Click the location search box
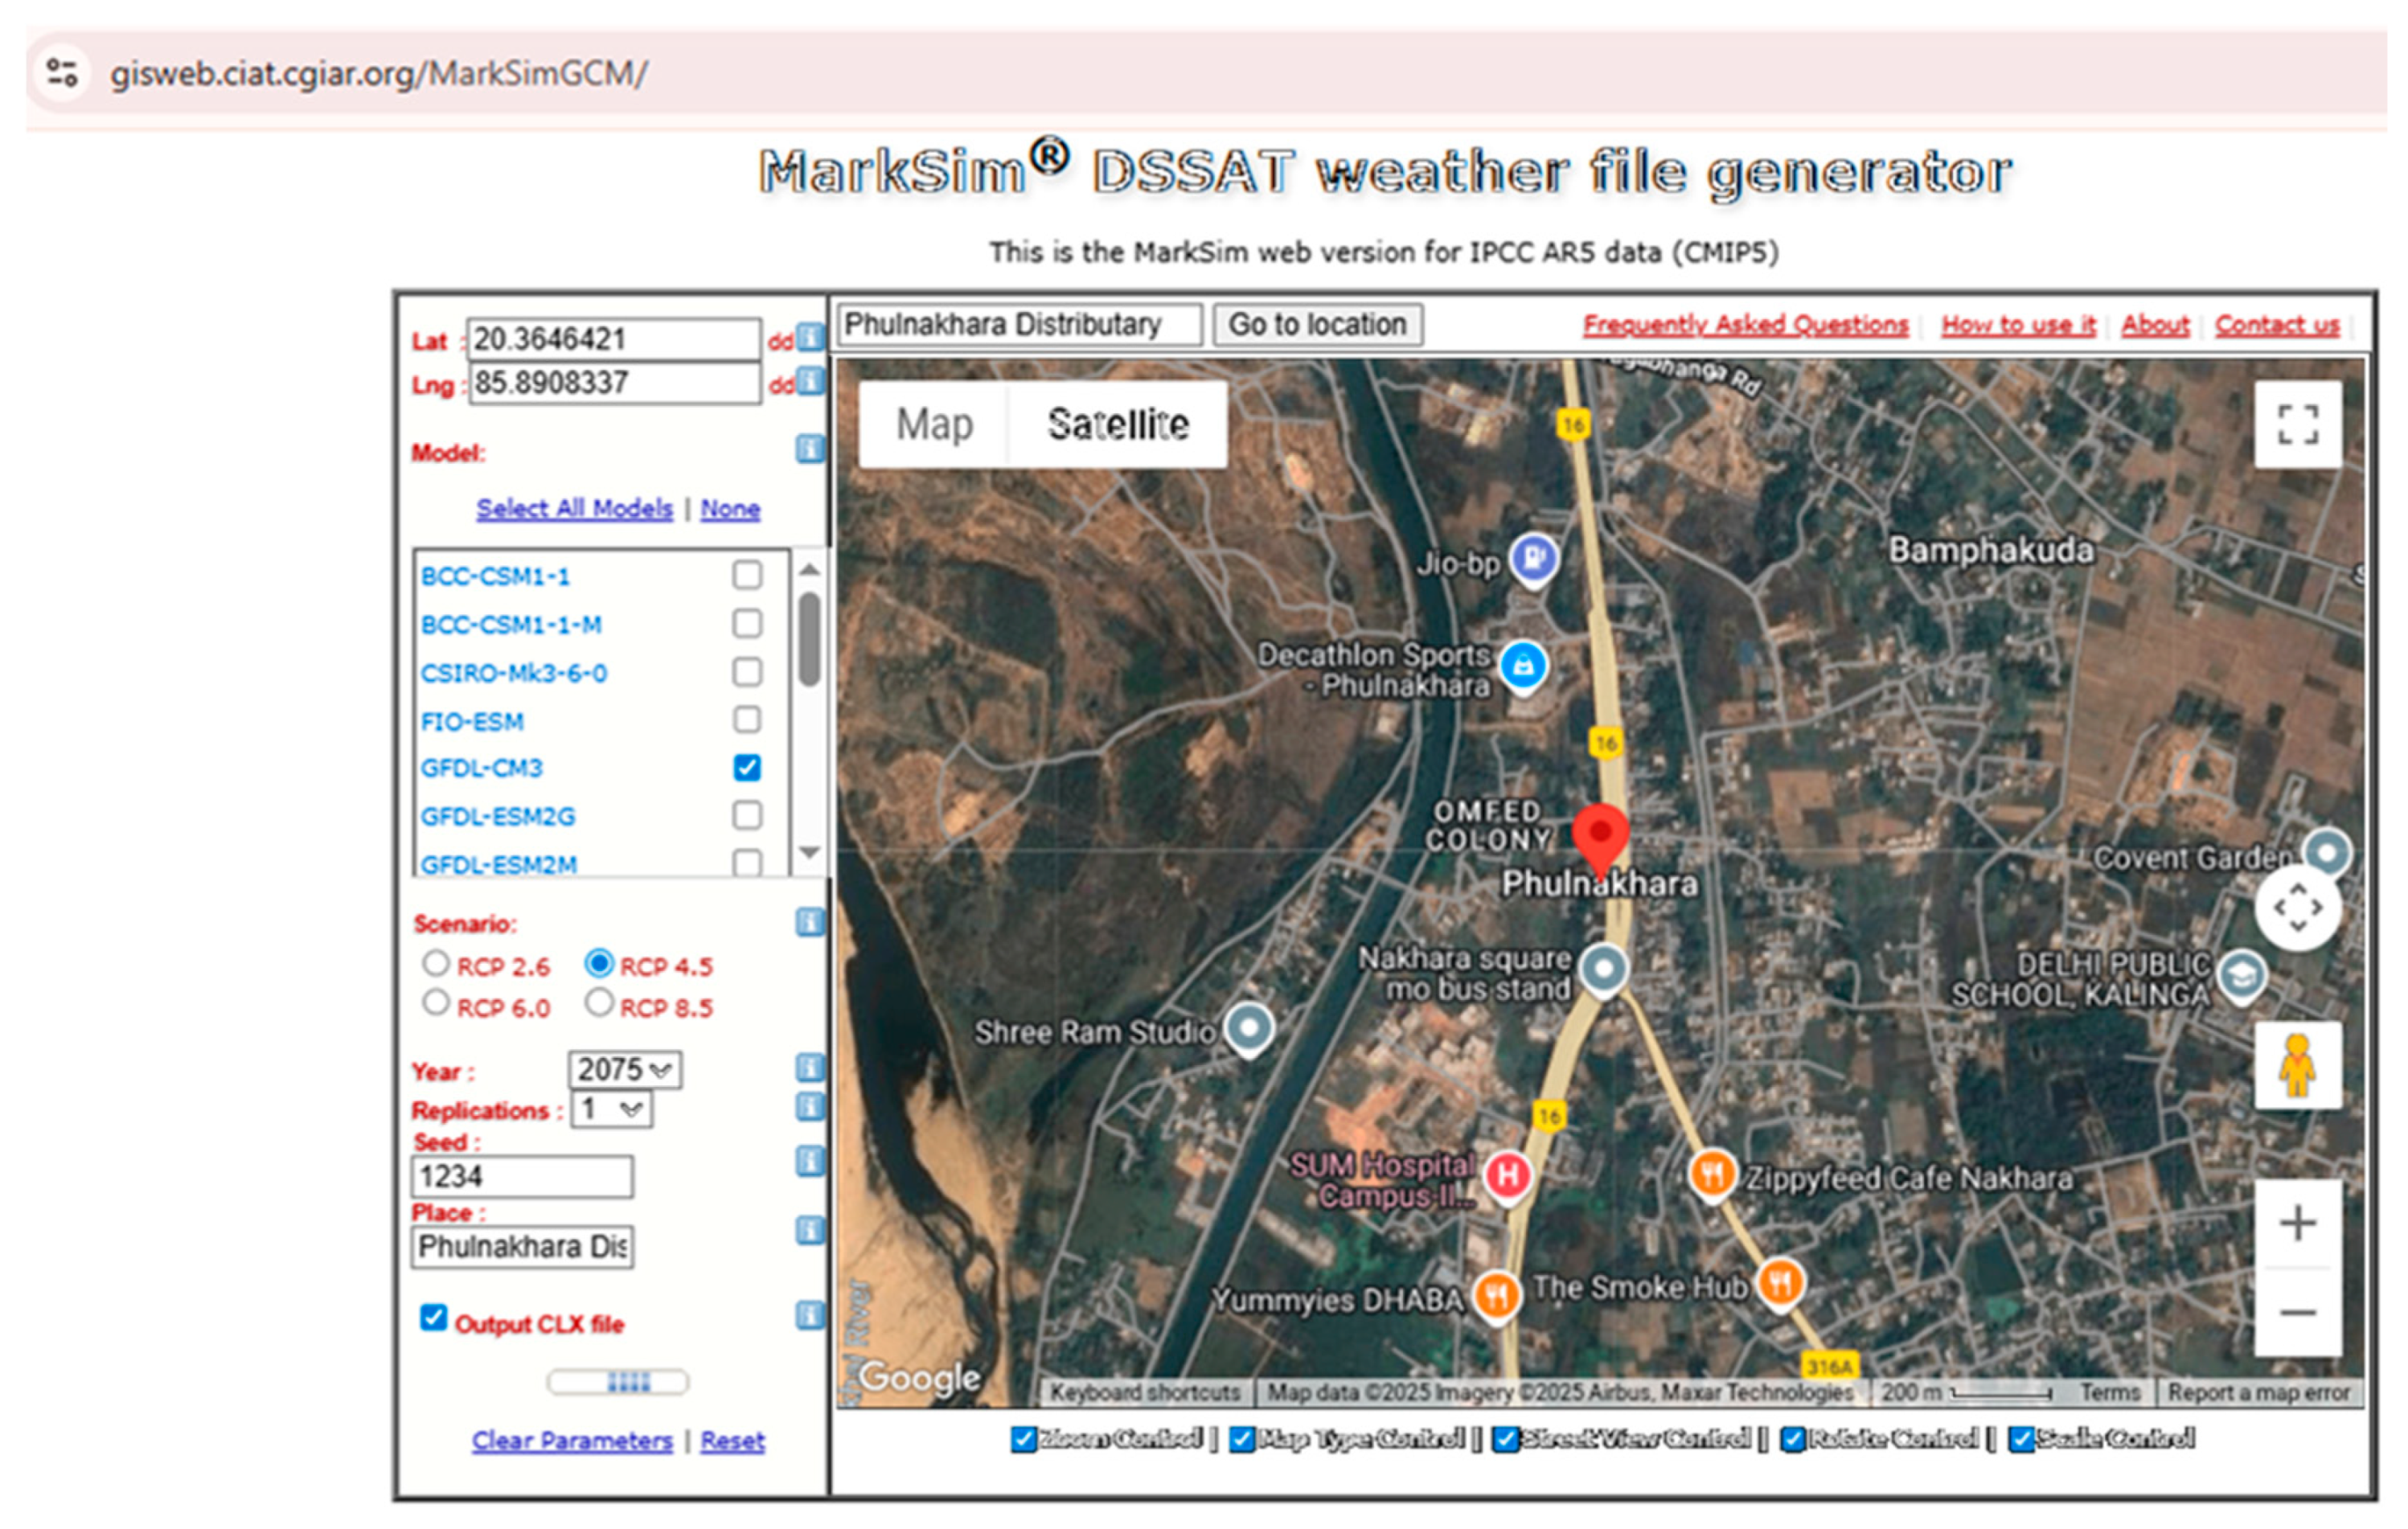The height and width of the screenshot is (1529, 2408). (1019, 325)
